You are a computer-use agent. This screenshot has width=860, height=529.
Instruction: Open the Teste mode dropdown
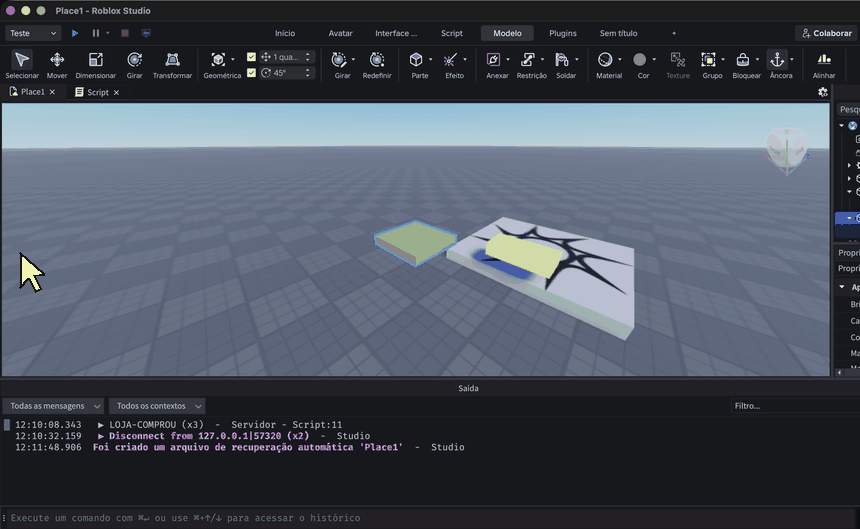coord(33,33)
